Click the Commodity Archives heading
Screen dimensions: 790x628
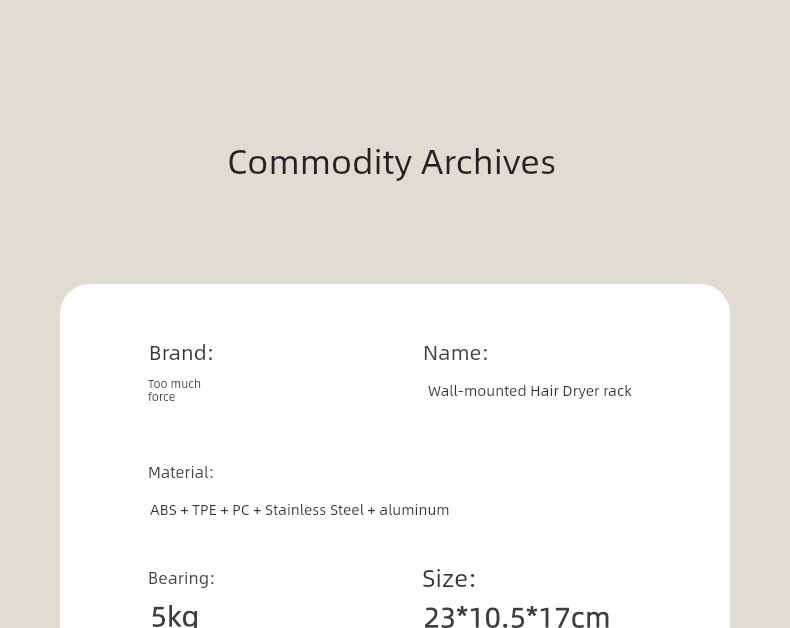pos(391,163)
